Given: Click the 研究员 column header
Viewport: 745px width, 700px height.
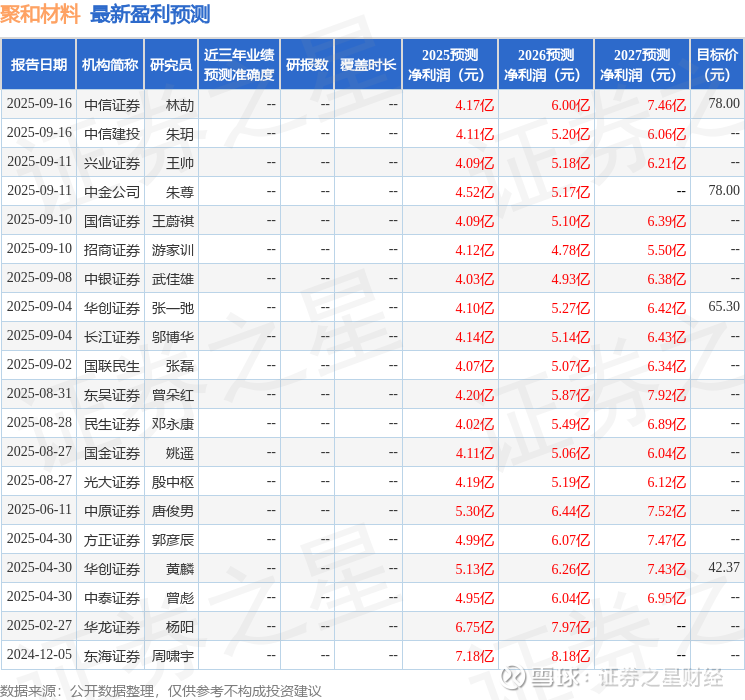Looking at the screenshot, I should pyautogui.click(x=171, y=65).
